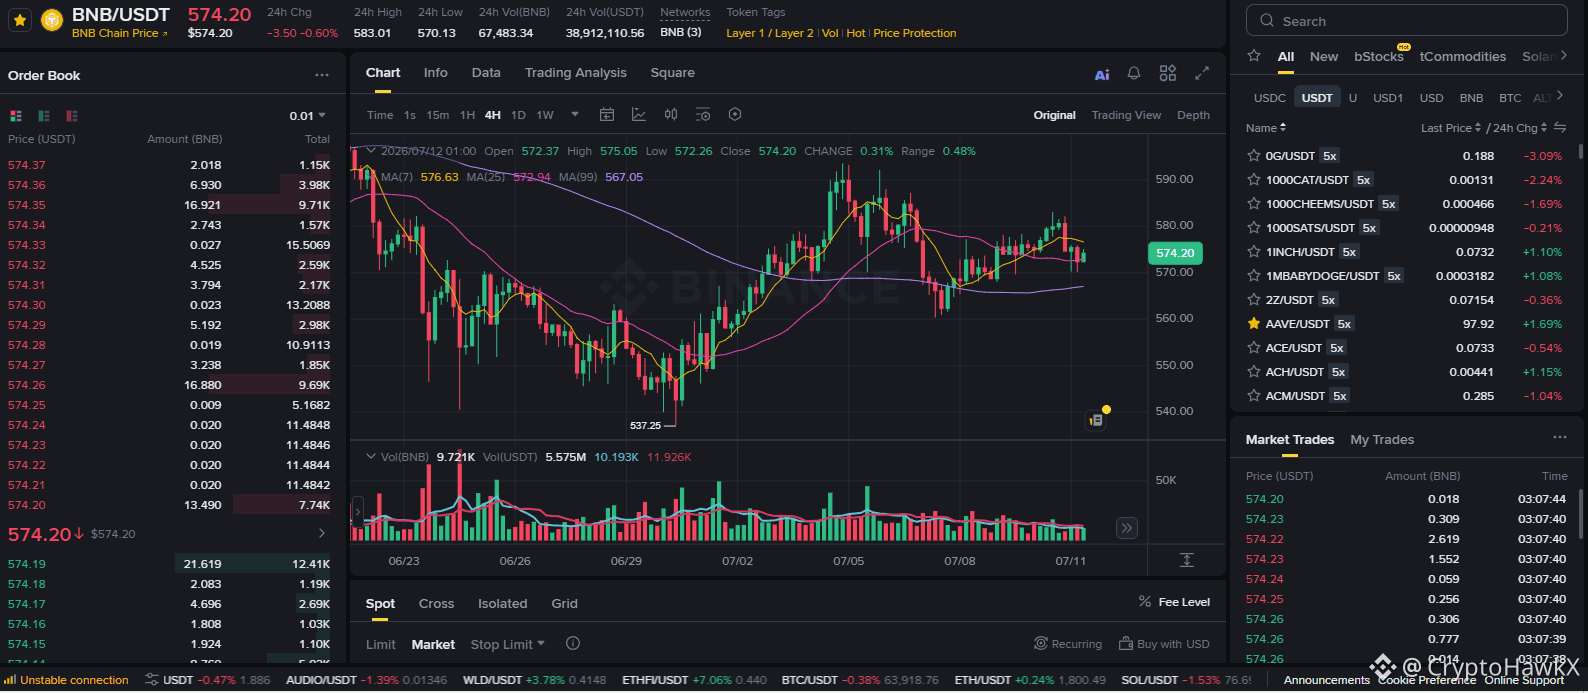This screenshot has height=693, width=1588.
Task: Expand more time intervals dropdown arrow
Action: (575, 115)
